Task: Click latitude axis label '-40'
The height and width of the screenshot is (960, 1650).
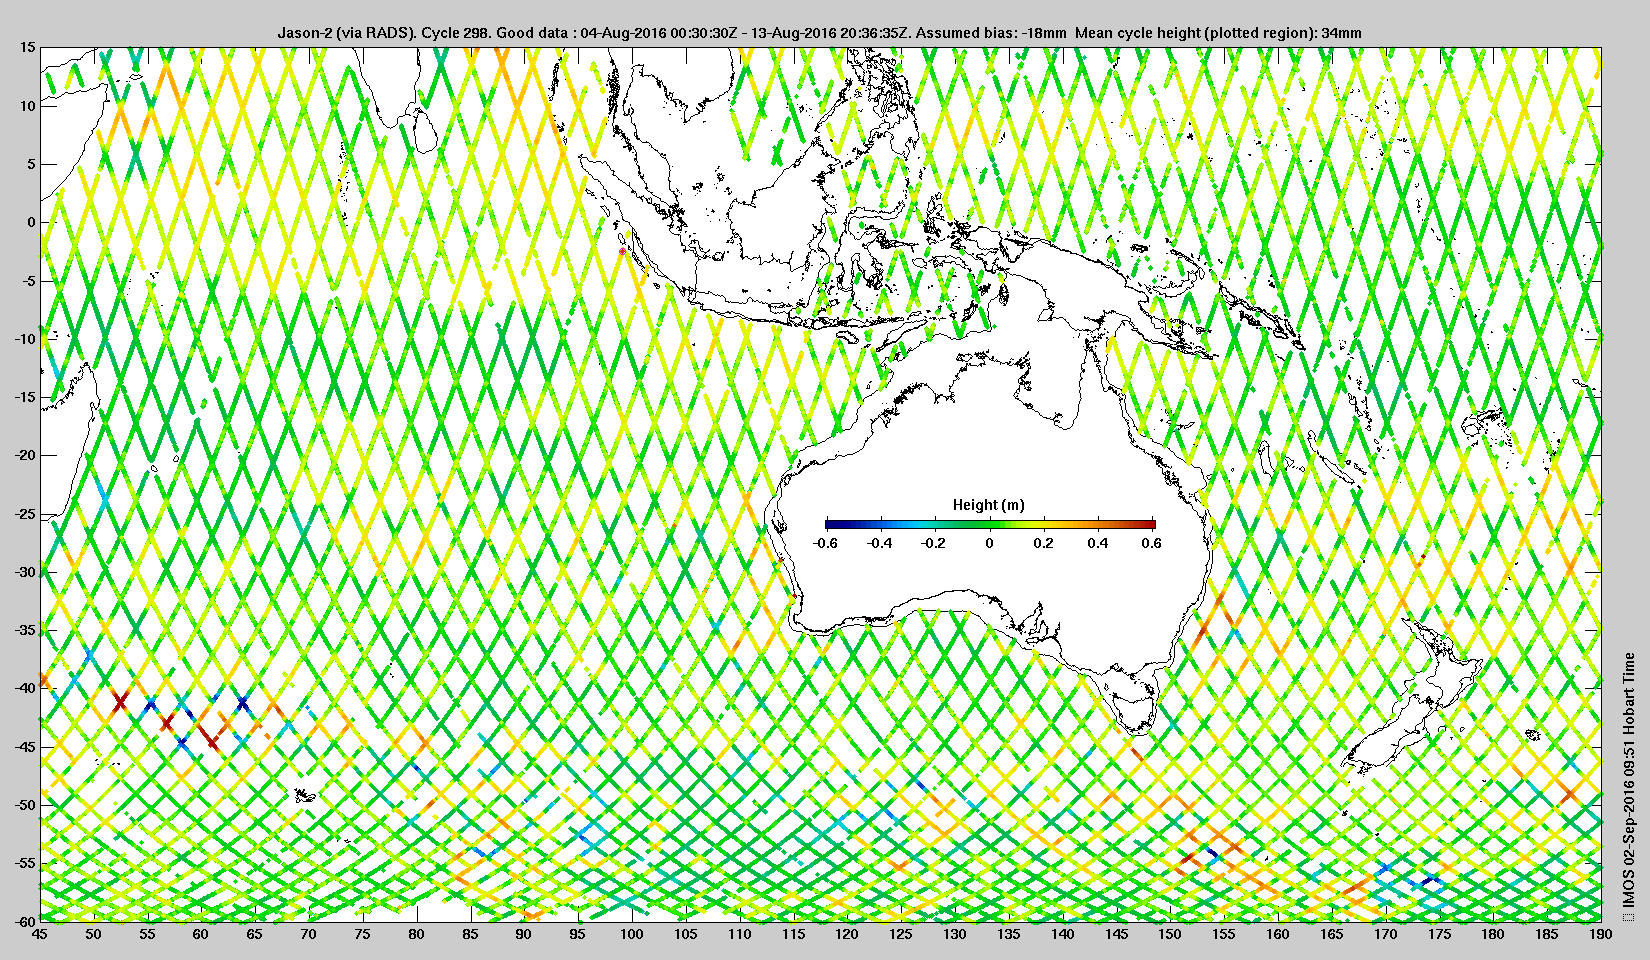Action: pyautogui.click(x=24, y=688)
